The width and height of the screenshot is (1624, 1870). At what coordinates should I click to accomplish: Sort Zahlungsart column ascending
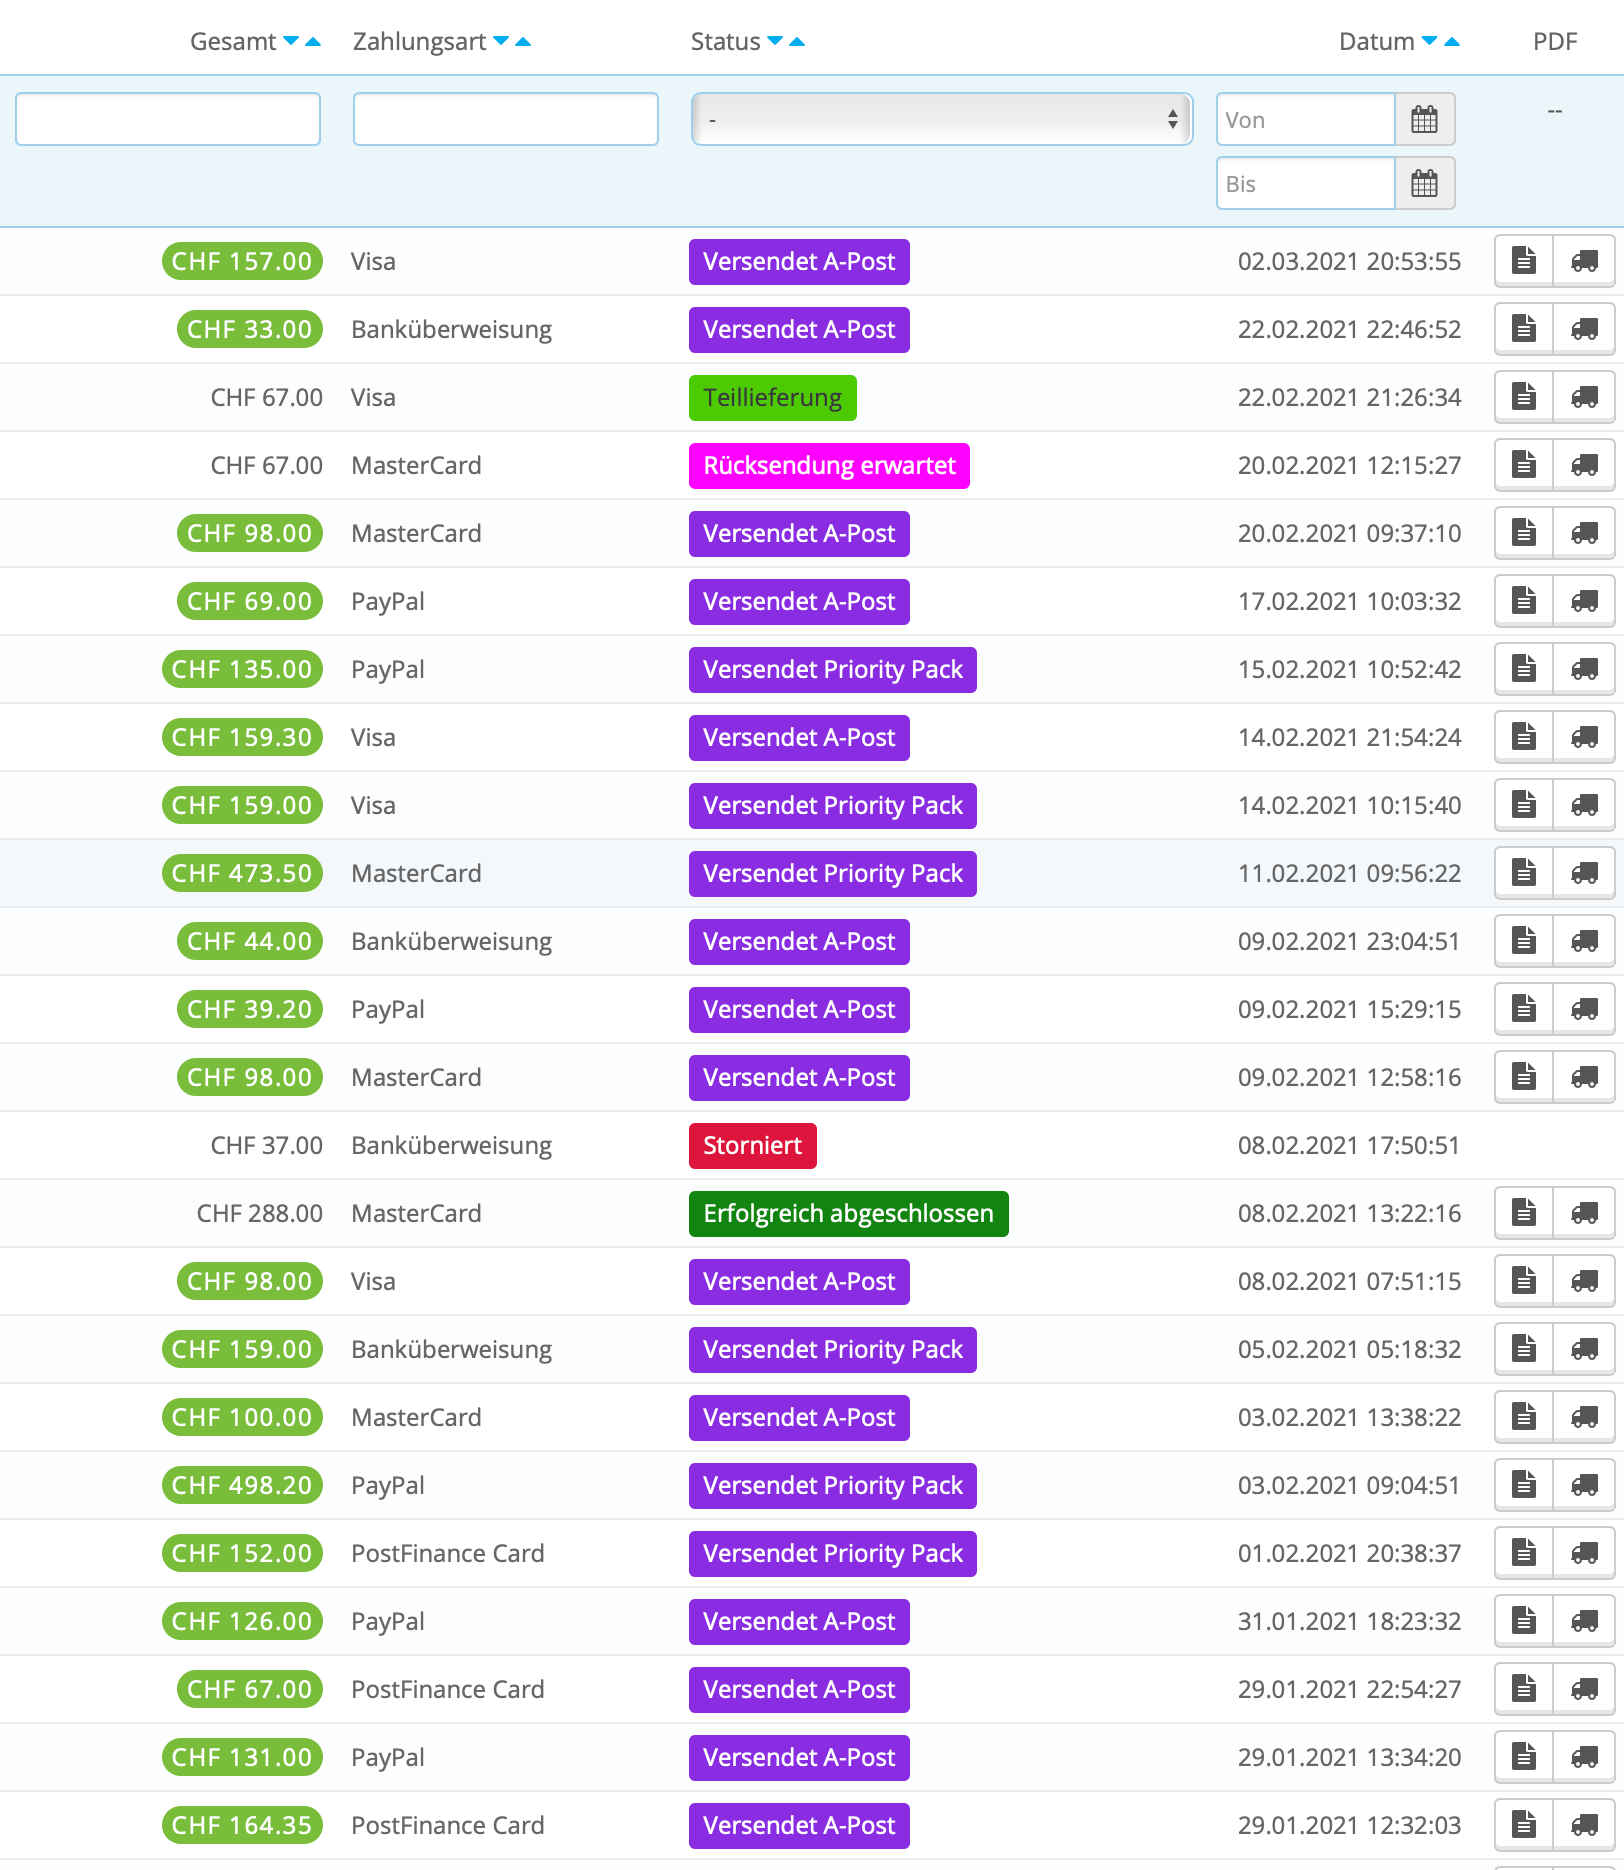[x=523, y=41]
